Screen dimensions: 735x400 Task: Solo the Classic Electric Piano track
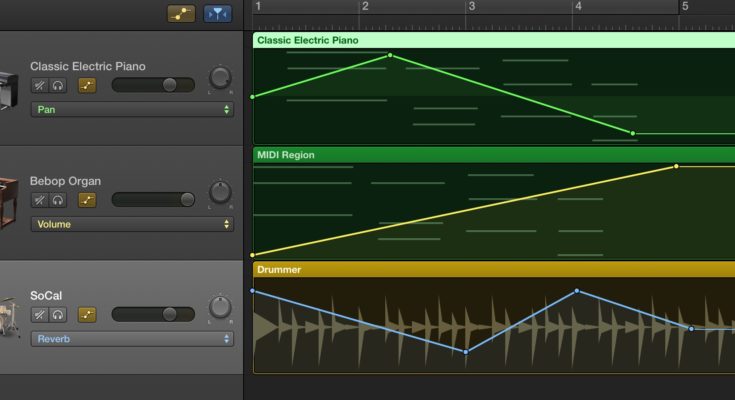(58, 86)
